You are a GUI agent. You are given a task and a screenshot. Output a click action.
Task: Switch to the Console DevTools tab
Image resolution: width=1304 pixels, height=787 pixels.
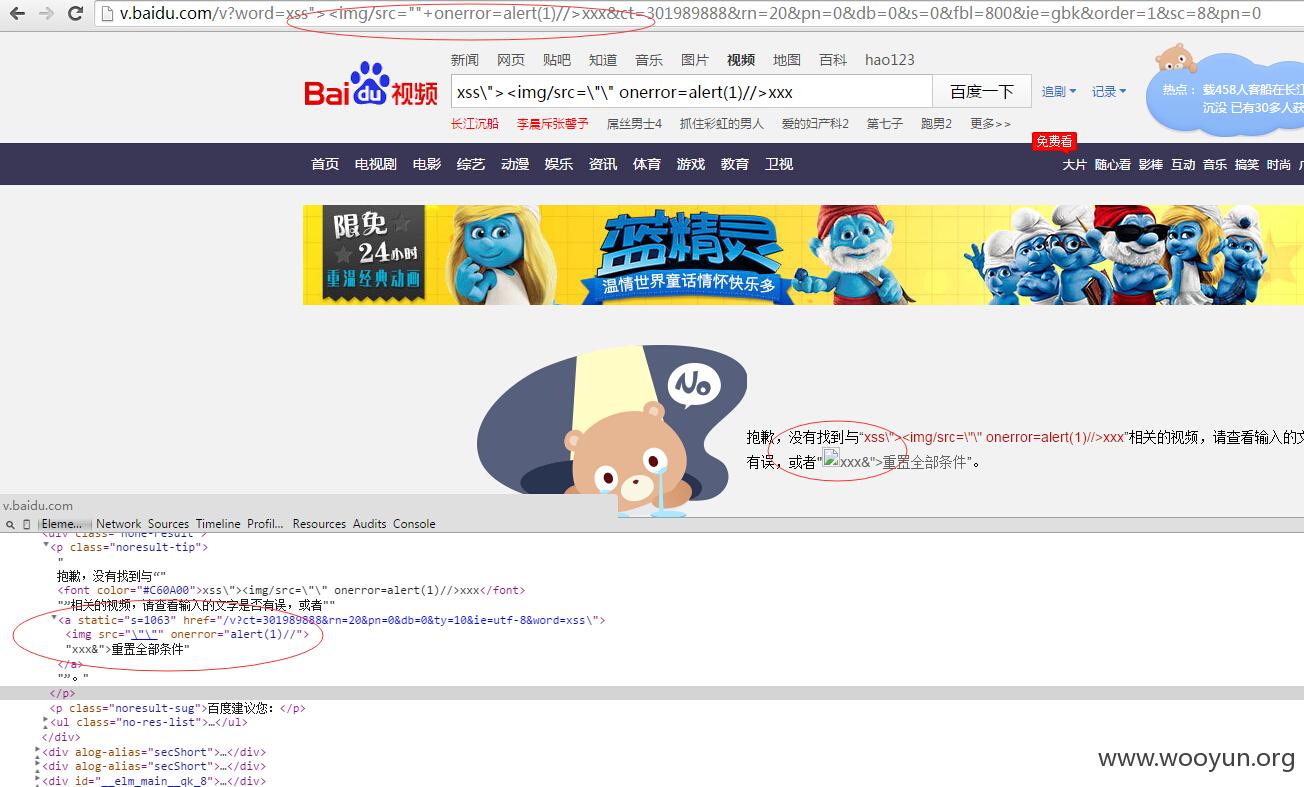[414, 524]
